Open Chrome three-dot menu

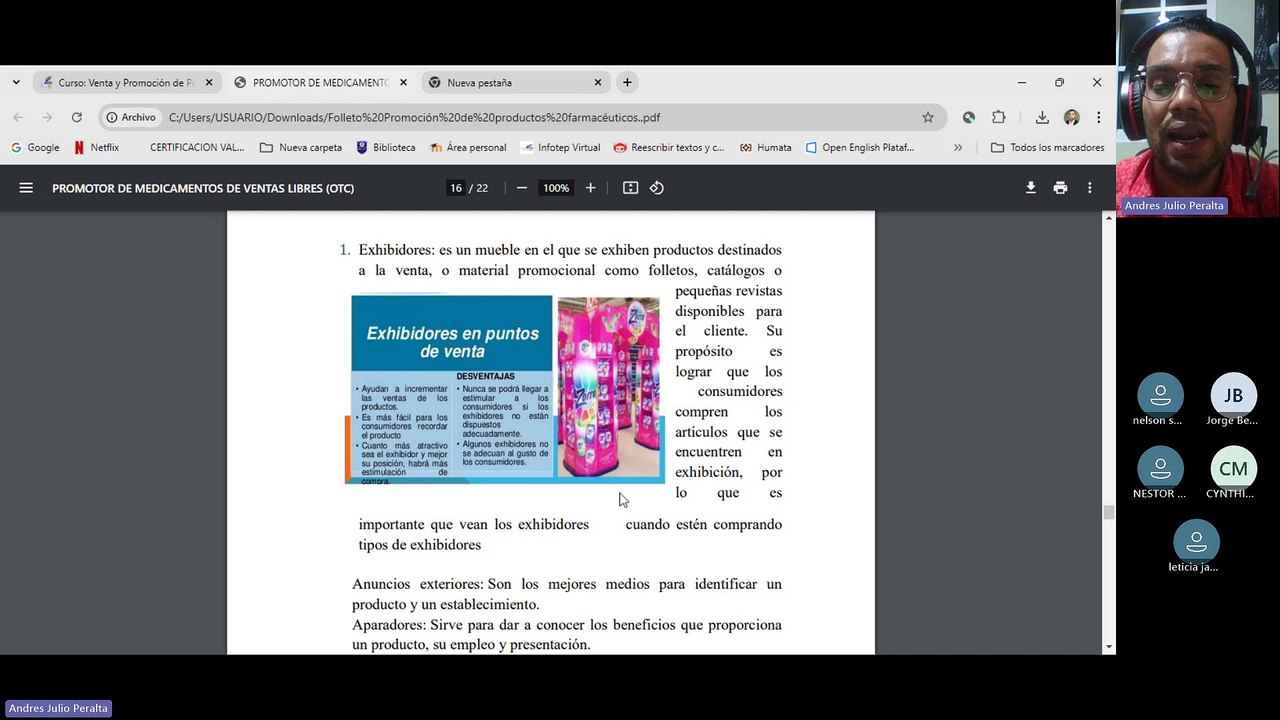pyautogui.click(x=1098, y=117)
